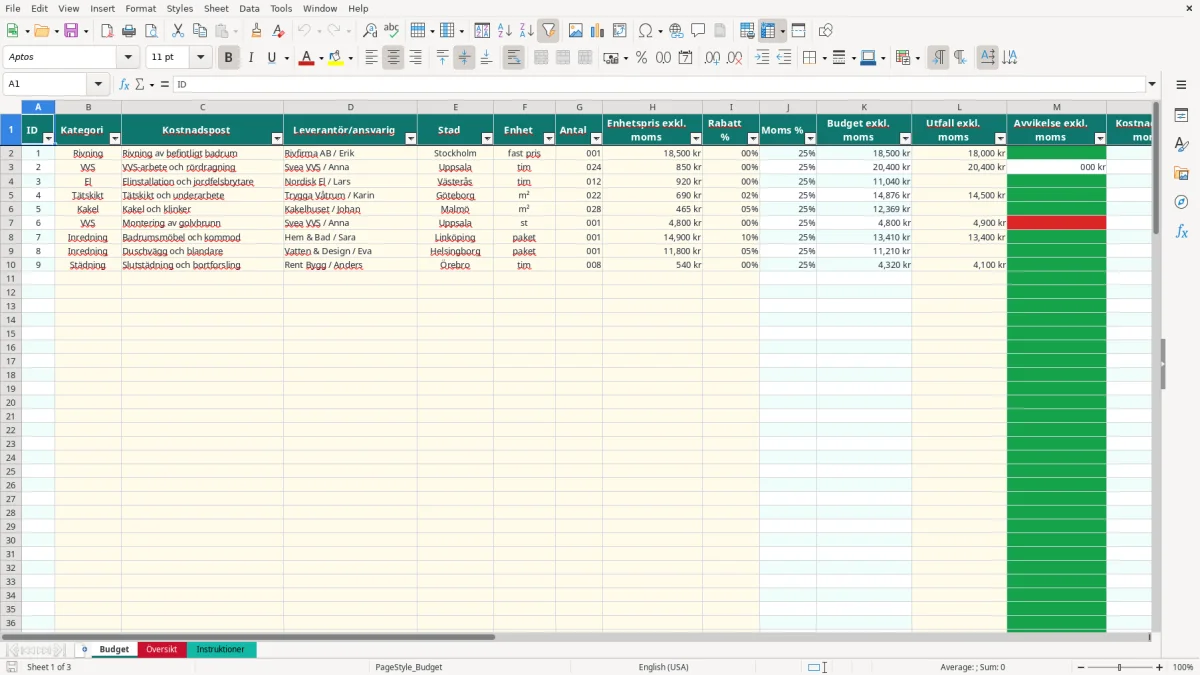The image size is (1200, 675).
Task: Click the Clone Formatting paintbrush icon
Action: tap(256, 31)
